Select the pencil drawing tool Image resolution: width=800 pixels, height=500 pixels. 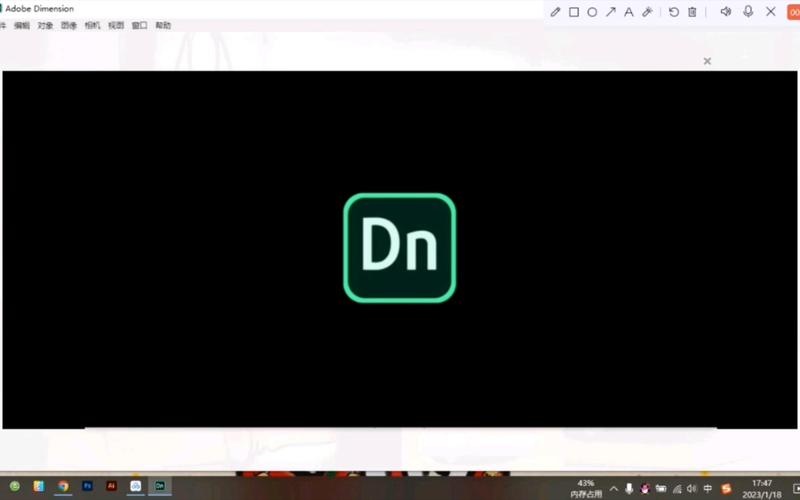pyautogui.click(x=555, y=12)
